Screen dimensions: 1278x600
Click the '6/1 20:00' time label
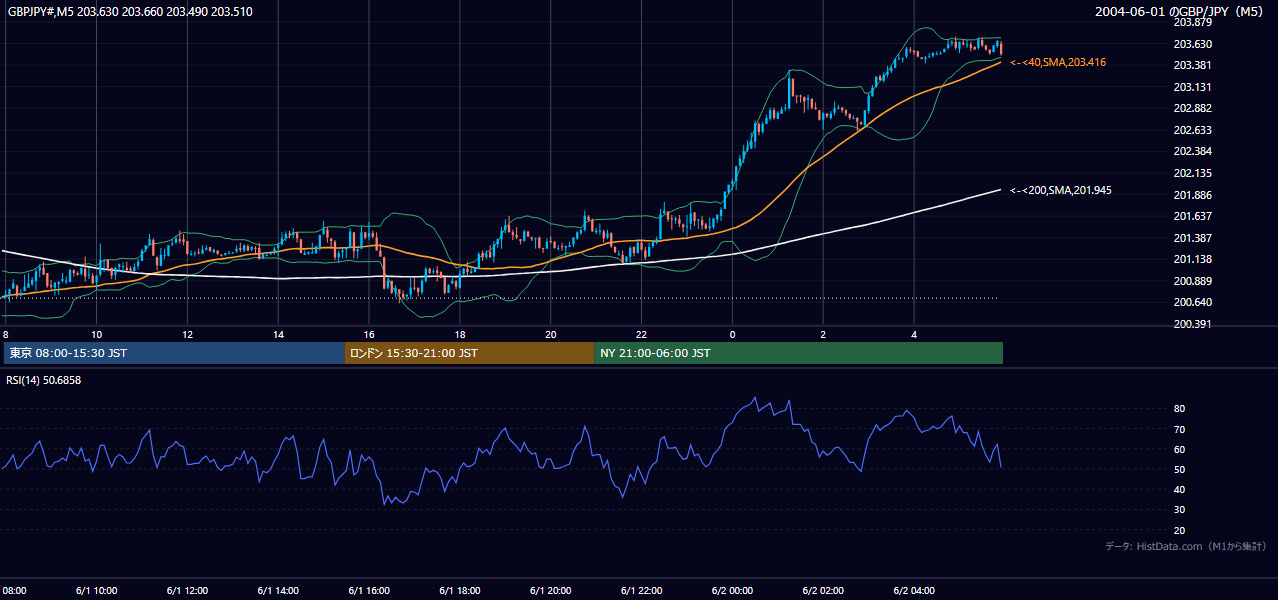pos(552,591)
